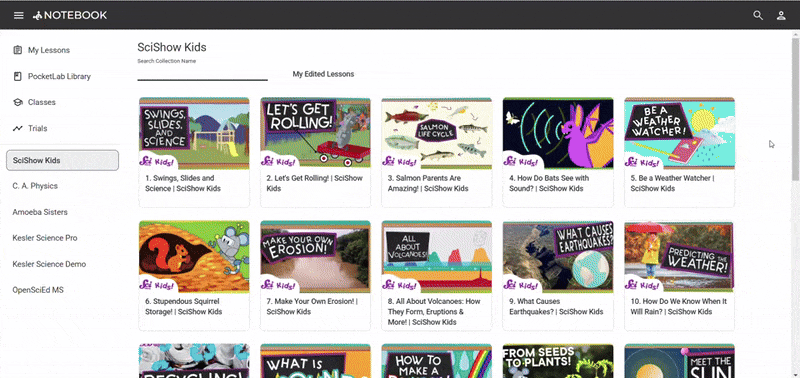The height and width of the screenshot is (378, 800).
Task: Open How to Make a Rainbow thumbnail
Action: (437, 361)
